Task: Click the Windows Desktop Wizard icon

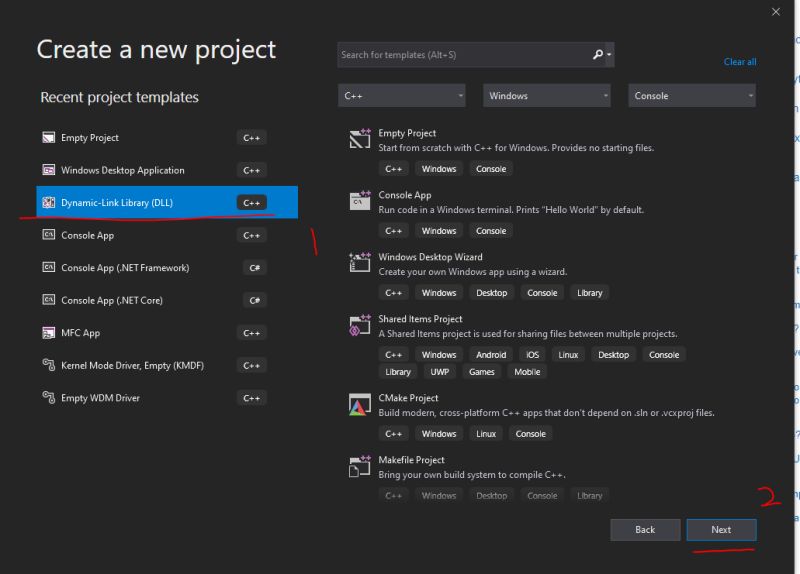Action: 359,263
